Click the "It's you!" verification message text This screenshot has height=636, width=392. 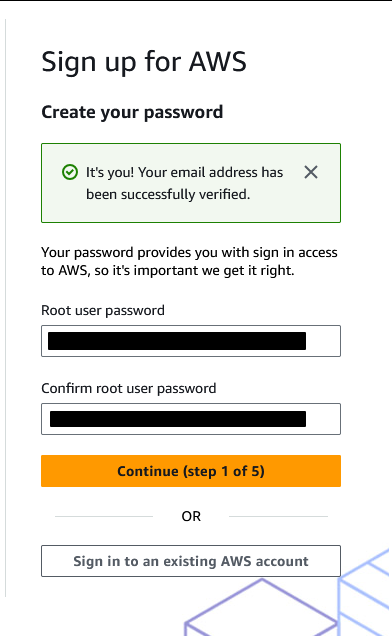(x=185, y=183)
